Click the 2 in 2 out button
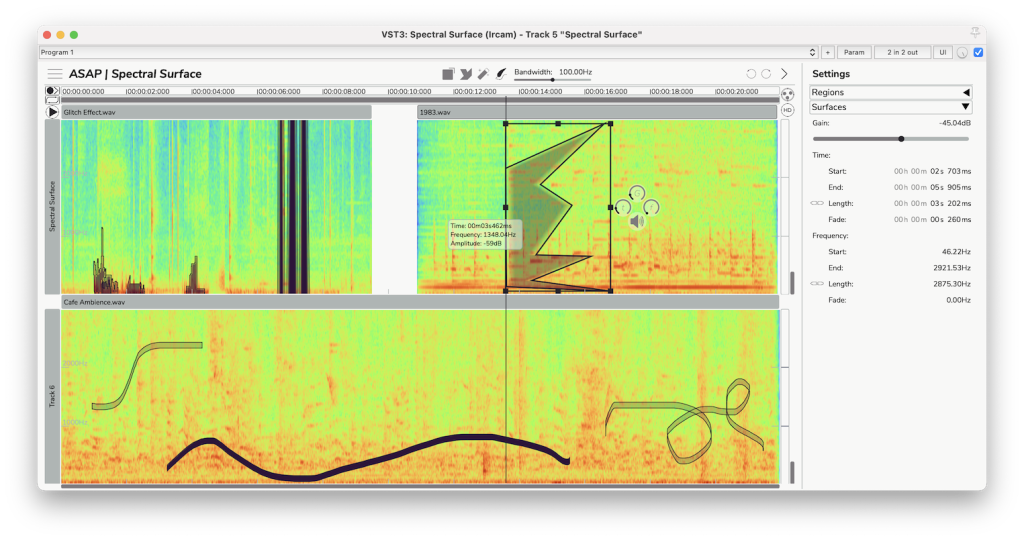This screenshot has width=1024, height=540. click(900, 52)
